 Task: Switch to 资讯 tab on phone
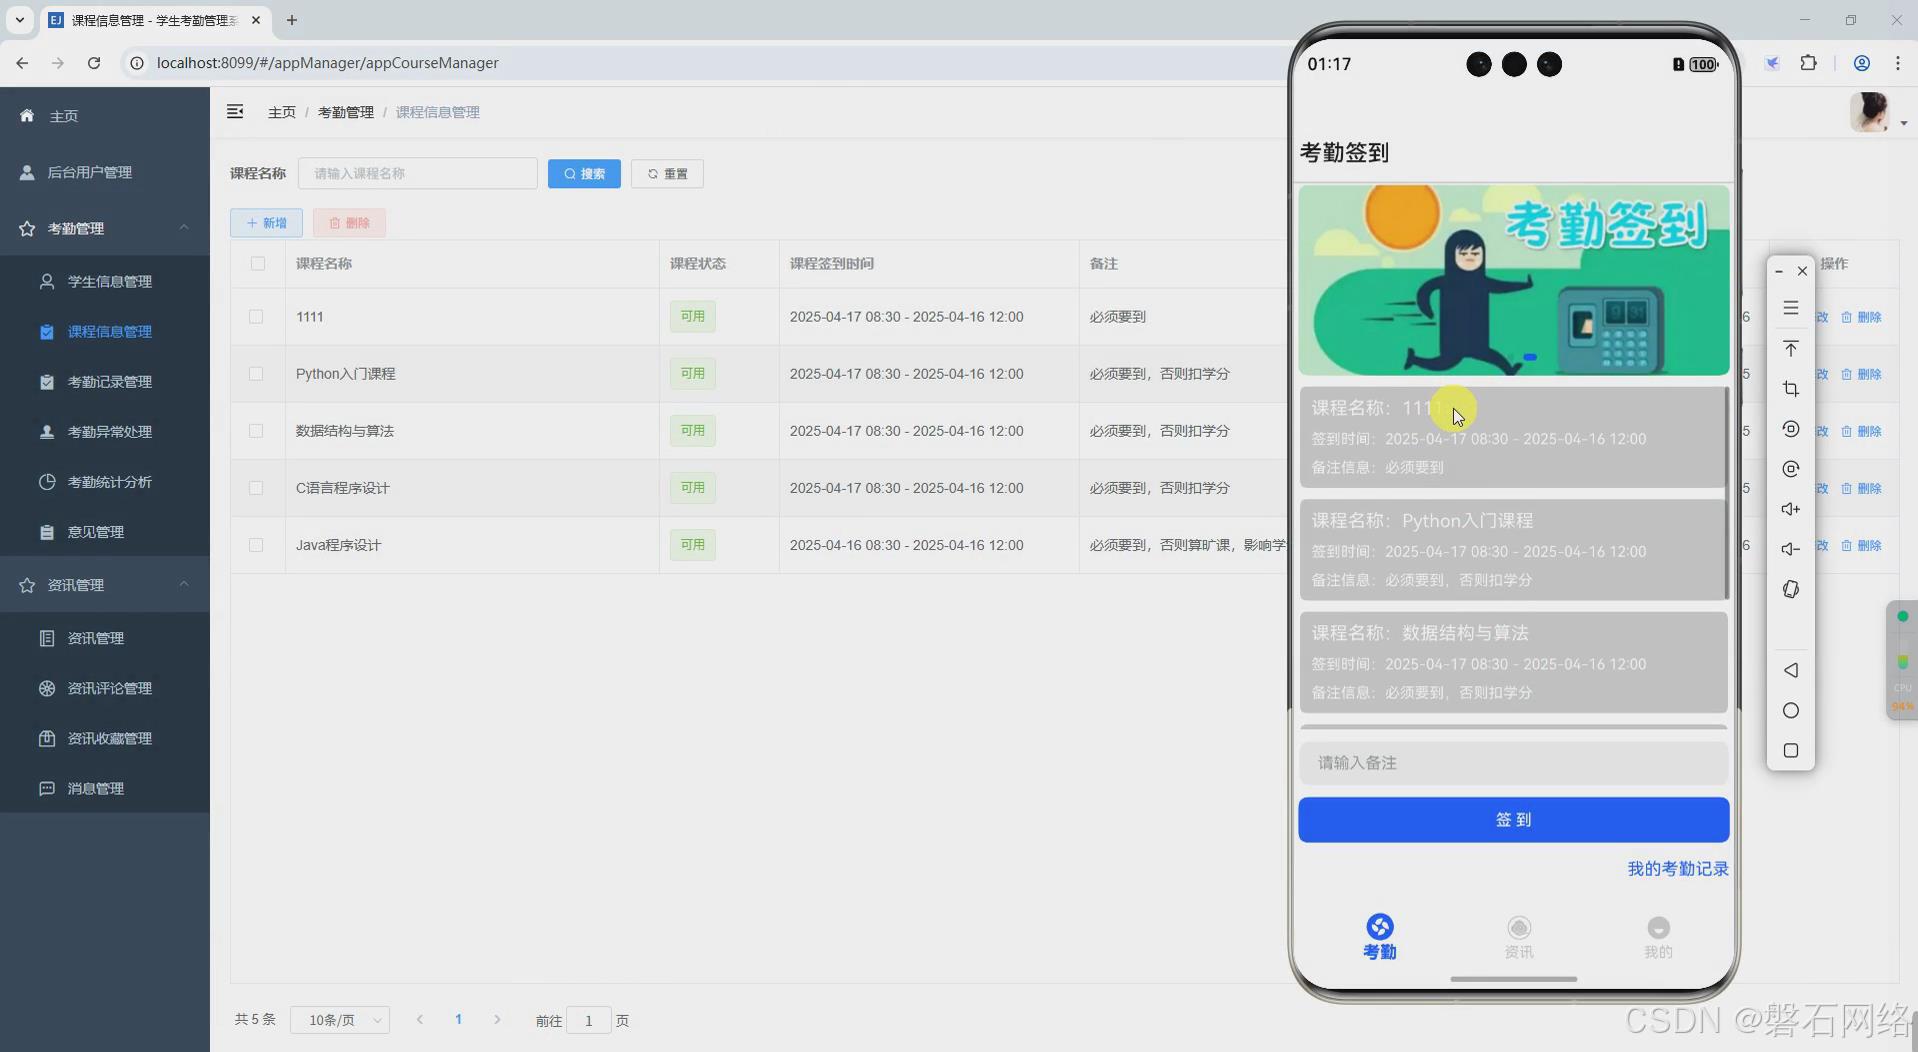tap(1519, 937)
